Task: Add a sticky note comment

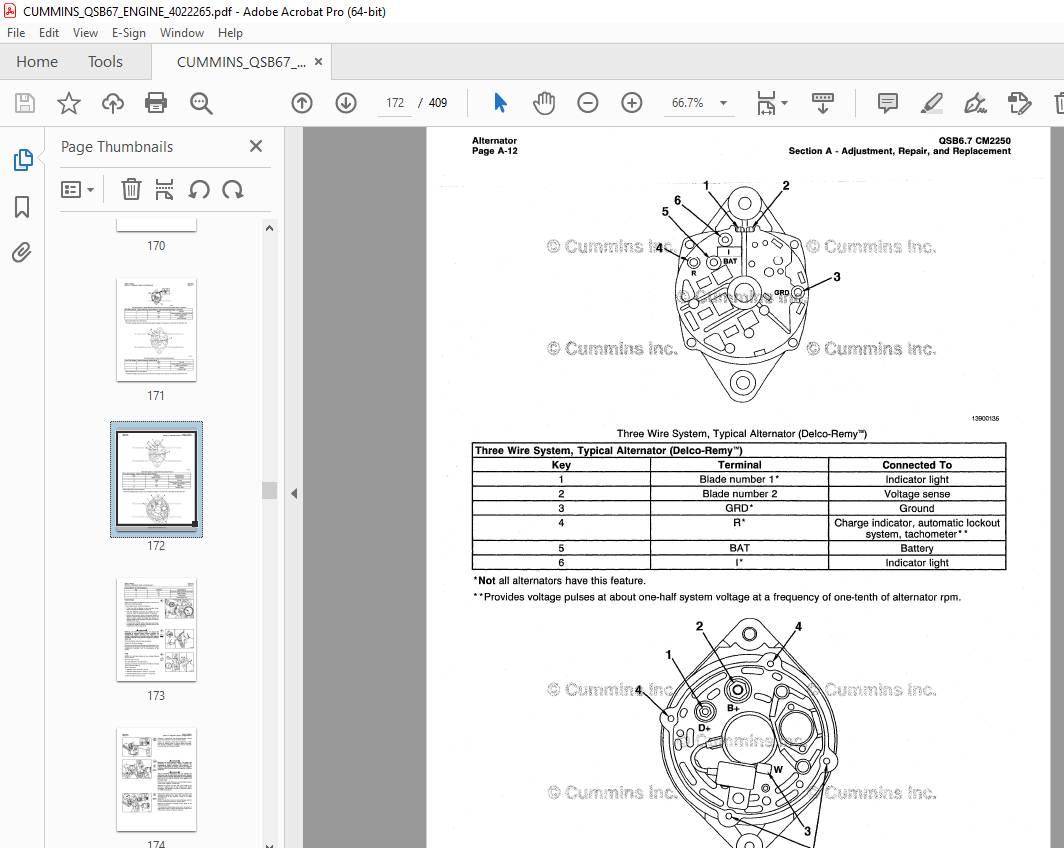Action: click(x=888, y=103)
